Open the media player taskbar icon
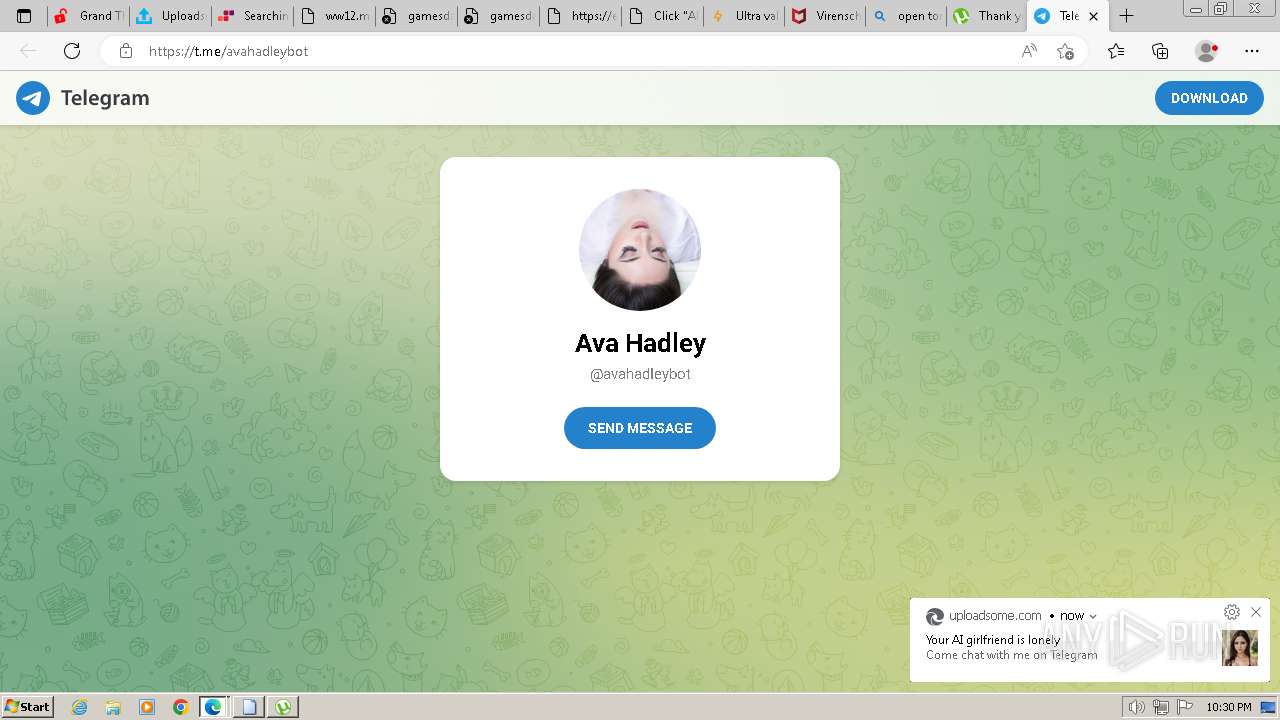The height and width of the screenshot is (720, 1280). click(x=147, y=707)
